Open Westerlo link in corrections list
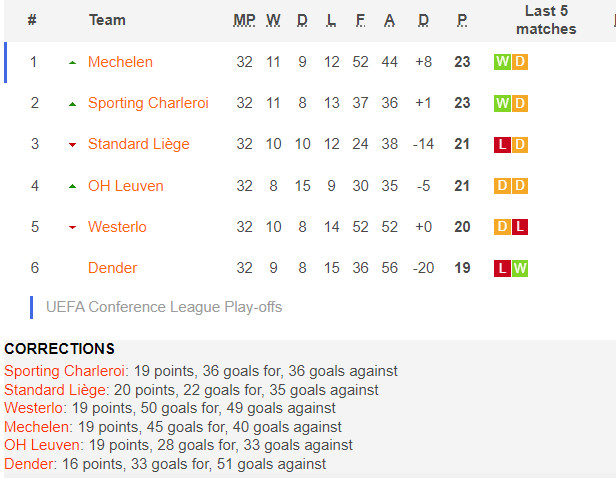The image size is (616, 478). coord(33,408)
